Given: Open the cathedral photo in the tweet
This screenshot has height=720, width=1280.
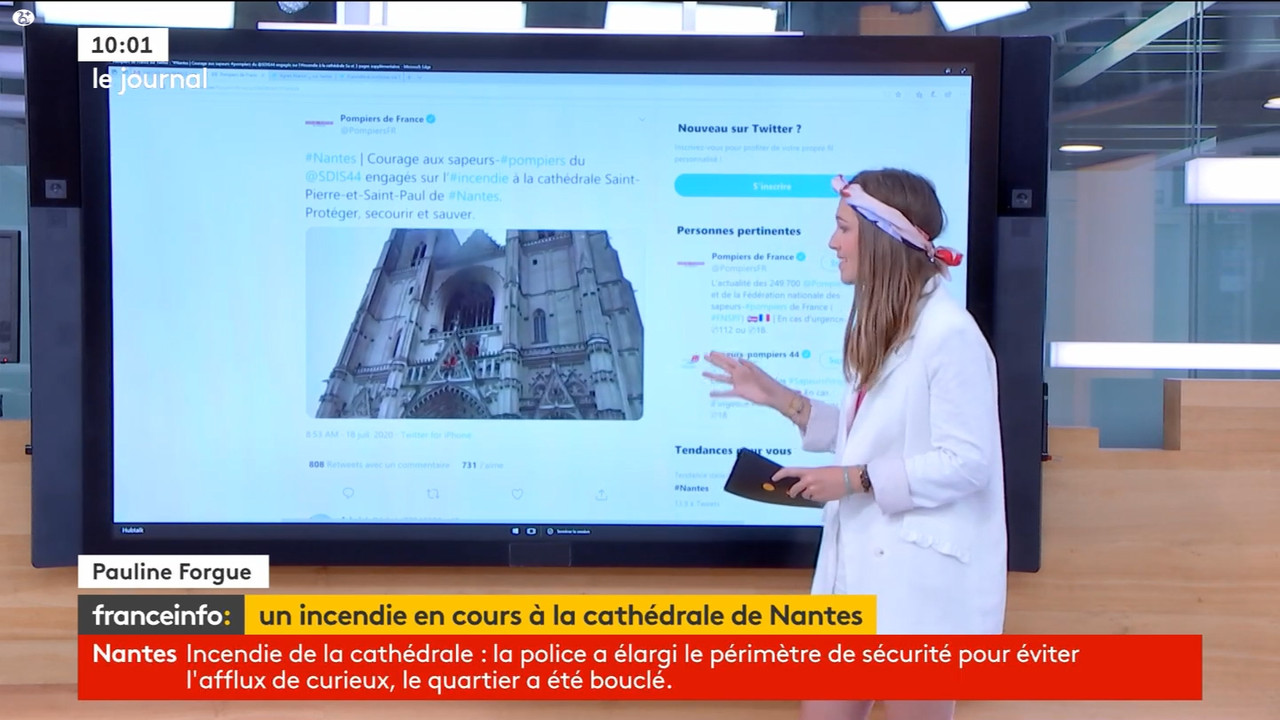Looking at the screenshot, I should [x=474, y=323].
